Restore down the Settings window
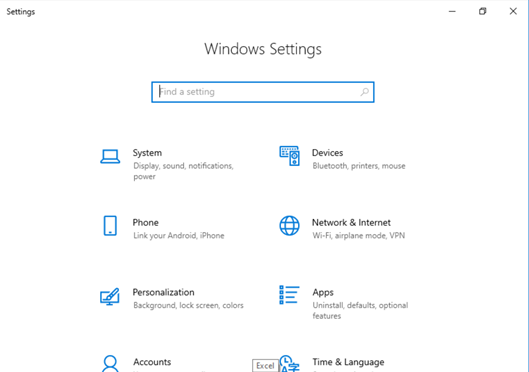 [482, 11]
